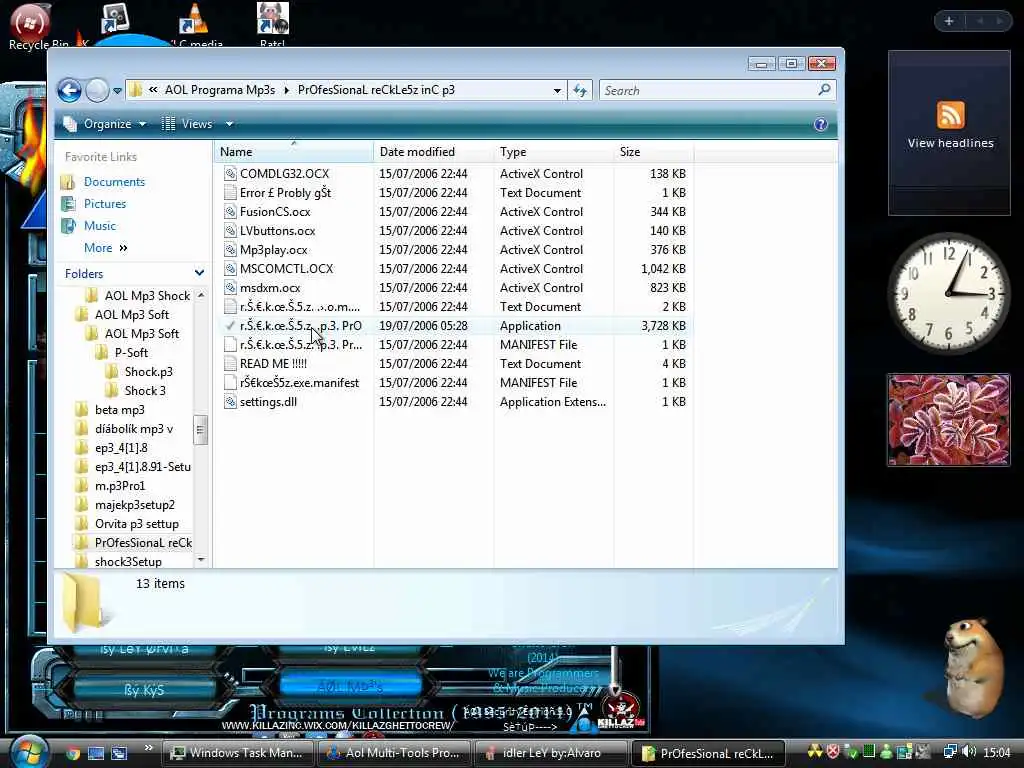Go back using the Back arrow button

tap(69, 90)
